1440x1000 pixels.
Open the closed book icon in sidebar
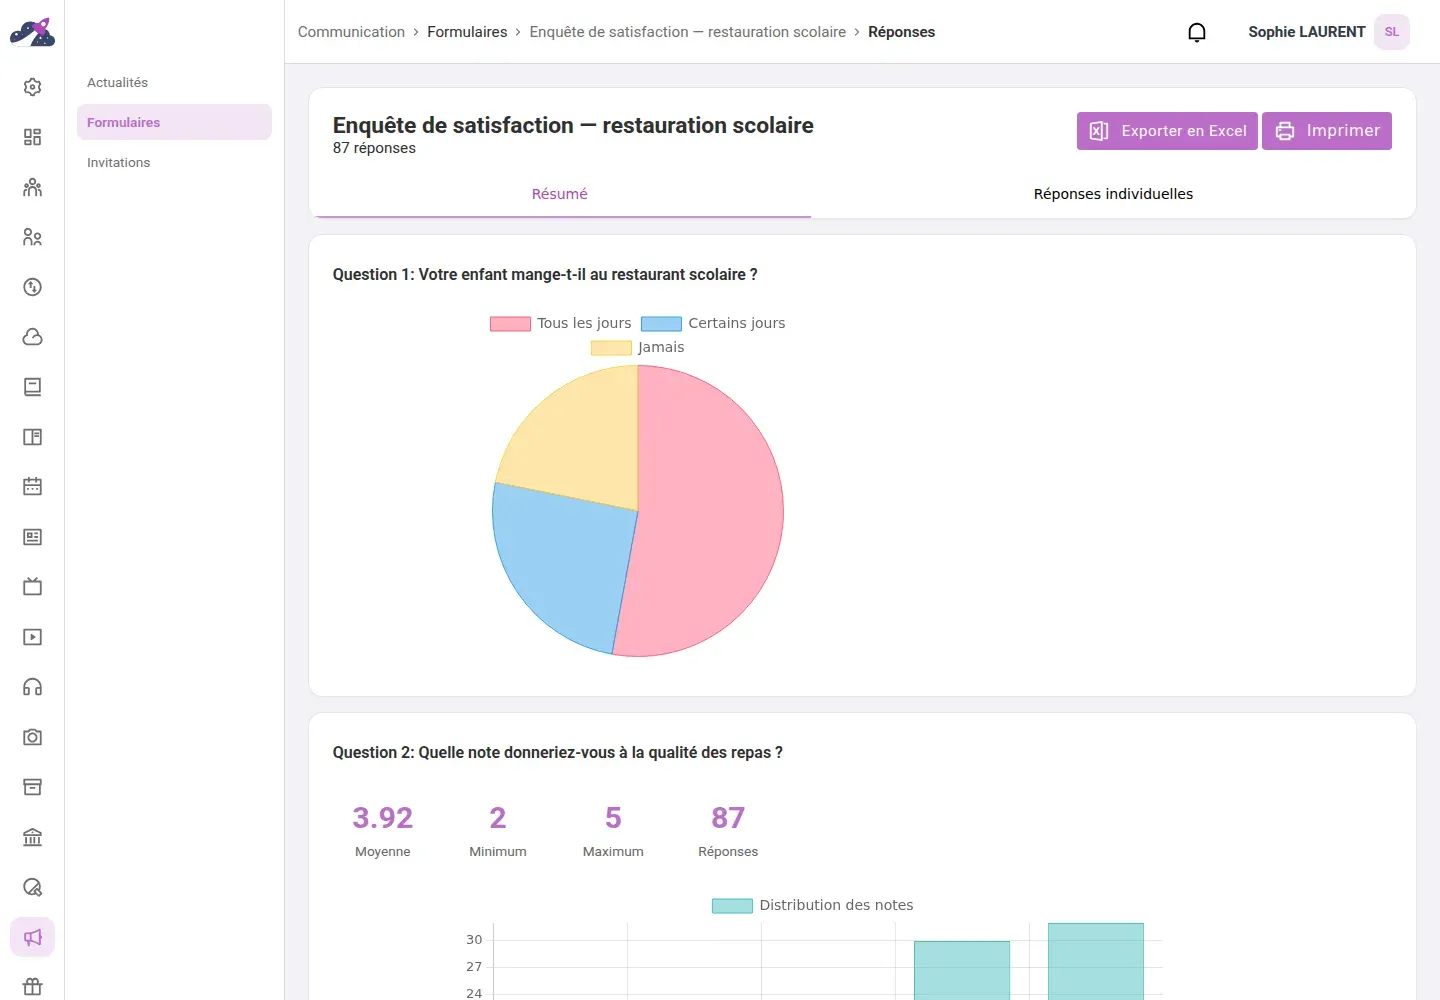(32, 387)
